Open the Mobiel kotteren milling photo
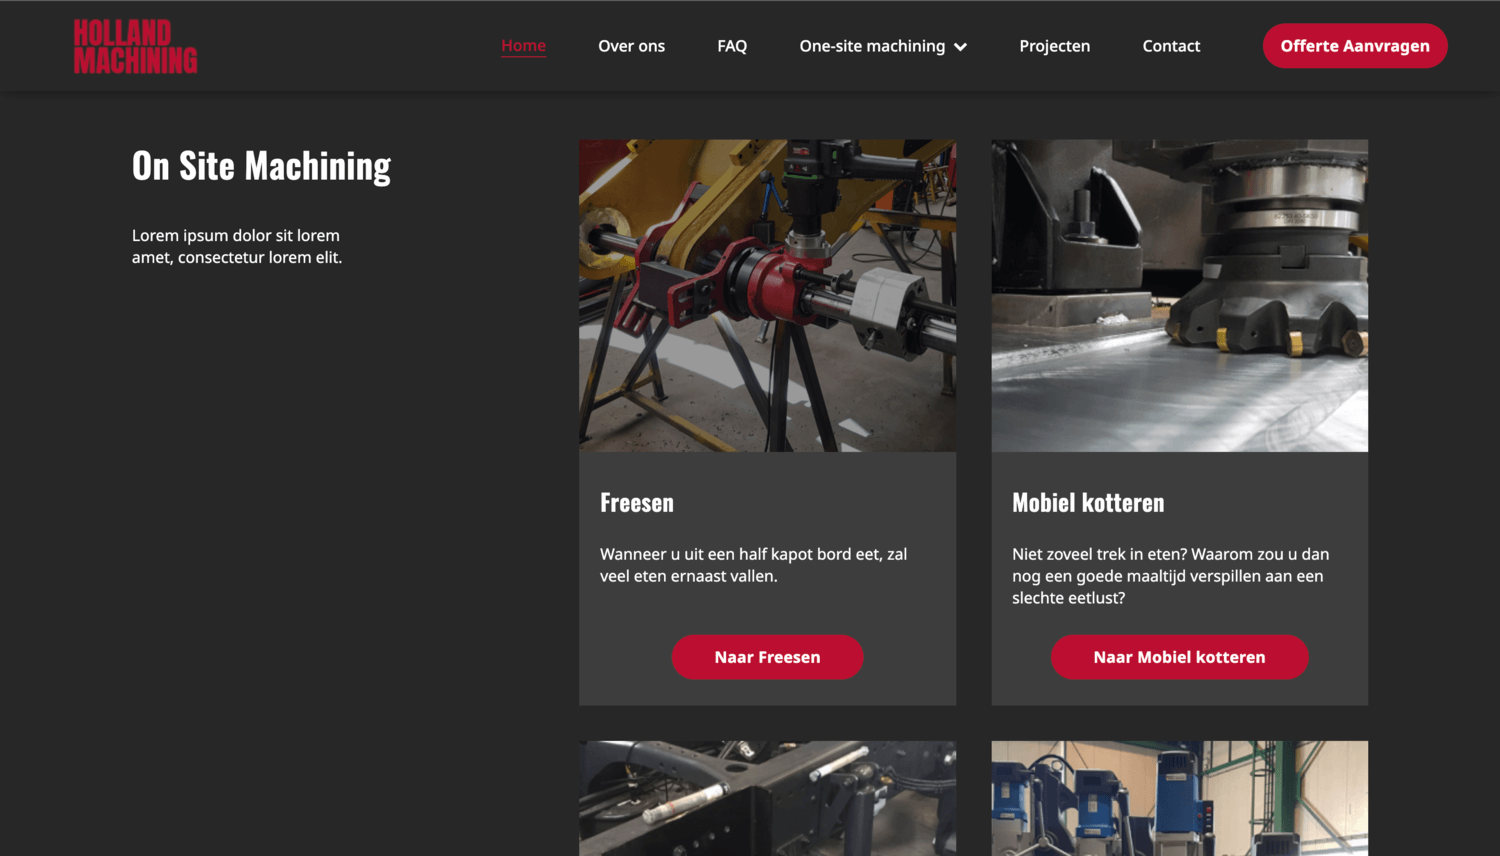This screenshot has width=1500, height=856. click(x=1179, y=295)
